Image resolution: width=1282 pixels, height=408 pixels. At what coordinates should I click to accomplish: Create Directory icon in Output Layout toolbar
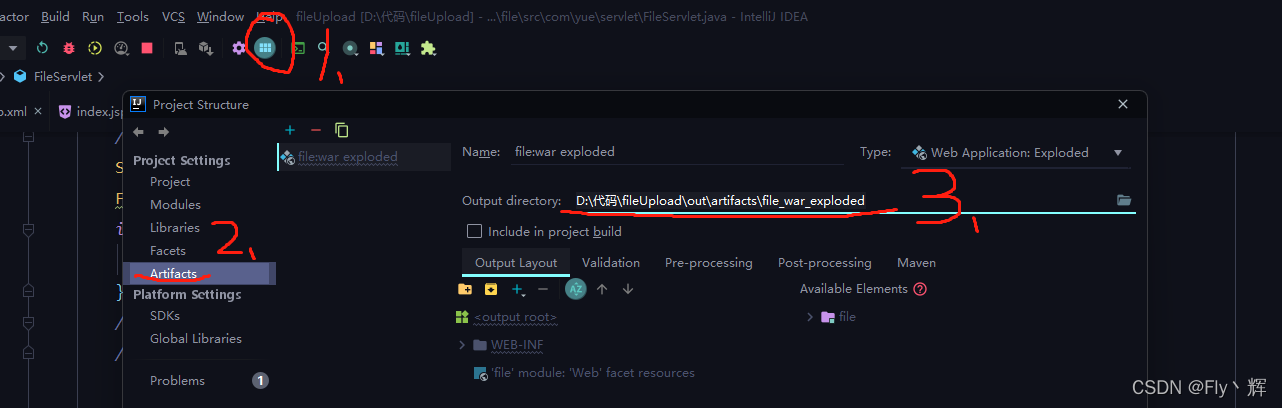tap(465, 289)
